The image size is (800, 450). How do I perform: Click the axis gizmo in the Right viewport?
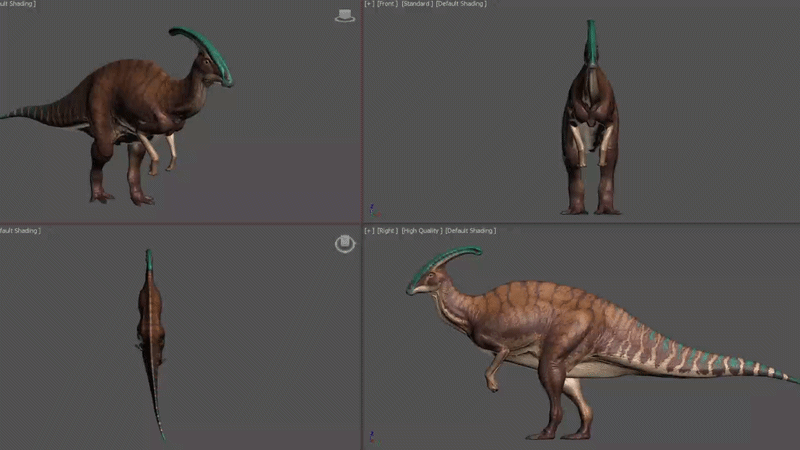373,437
